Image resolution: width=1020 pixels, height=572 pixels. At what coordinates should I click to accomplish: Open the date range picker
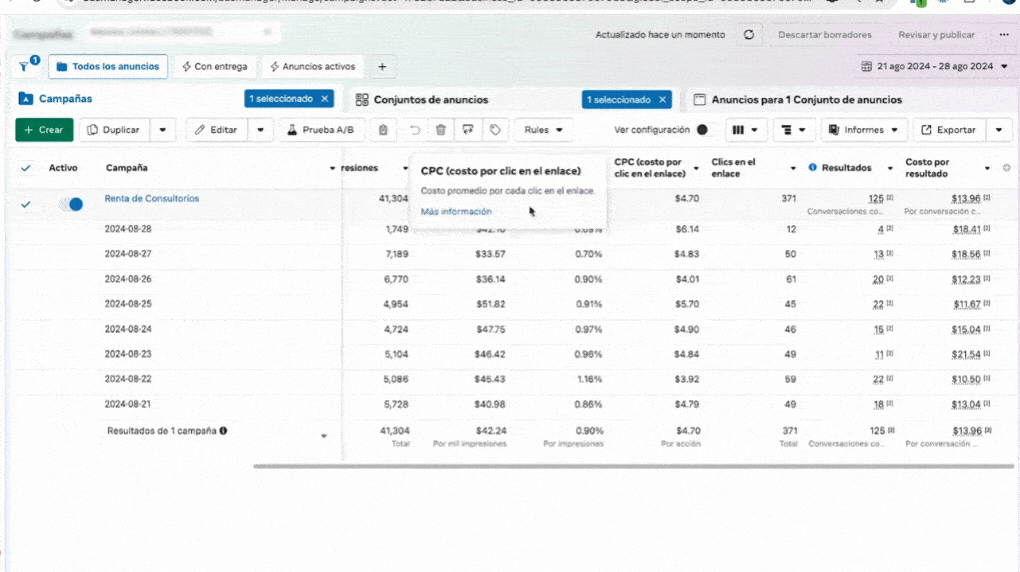click(934, 67)
